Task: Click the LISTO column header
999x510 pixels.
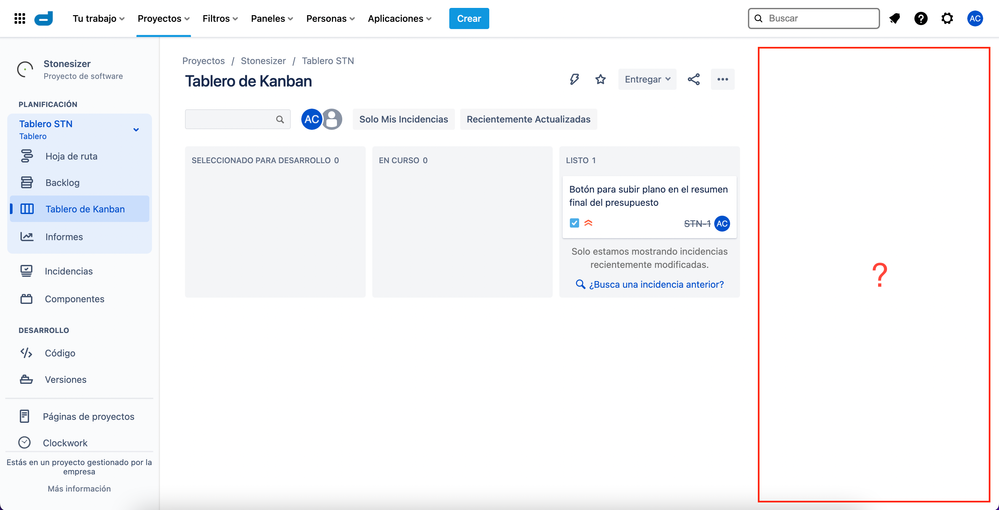Action: 580,161
